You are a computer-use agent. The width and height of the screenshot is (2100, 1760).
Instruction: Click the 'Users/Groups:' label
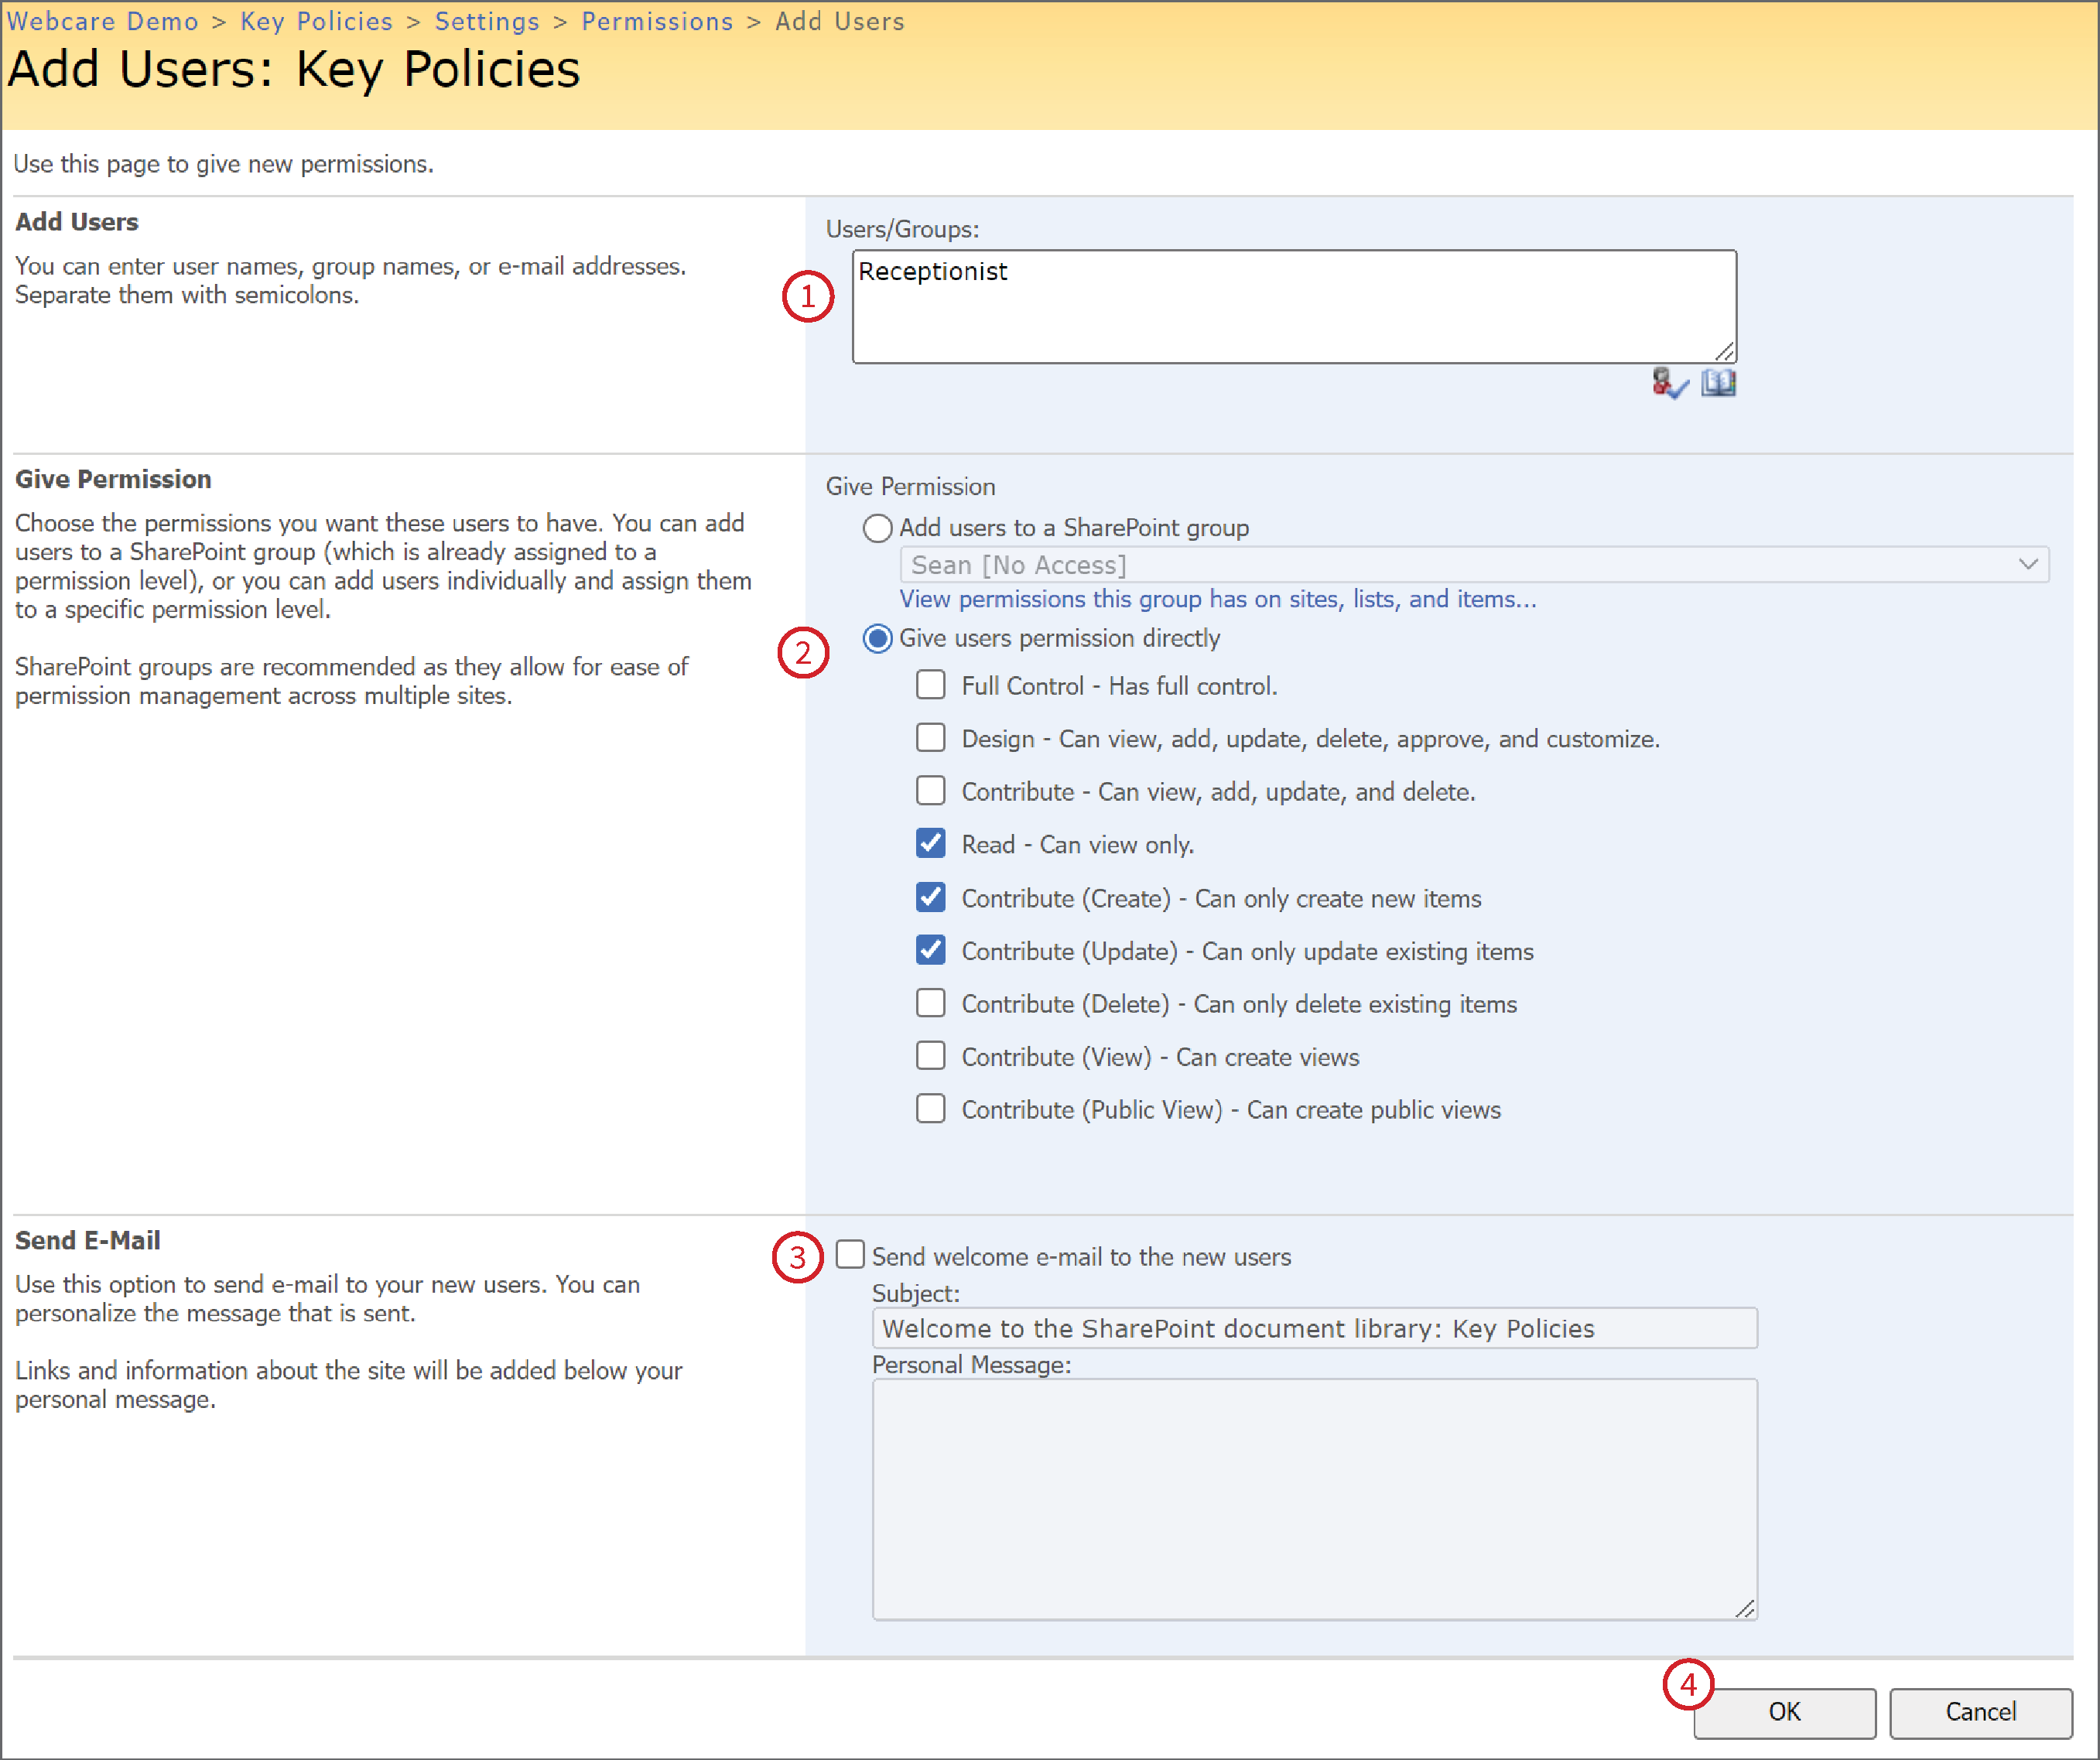point(902,229)
